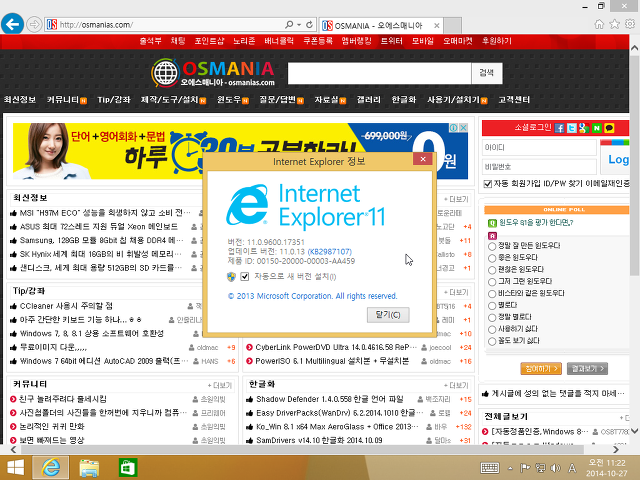The height and width of the screenshot is (480, 640).
Task: Close the Internet Explorer 정보 dialog
Action: pos(423,159)
